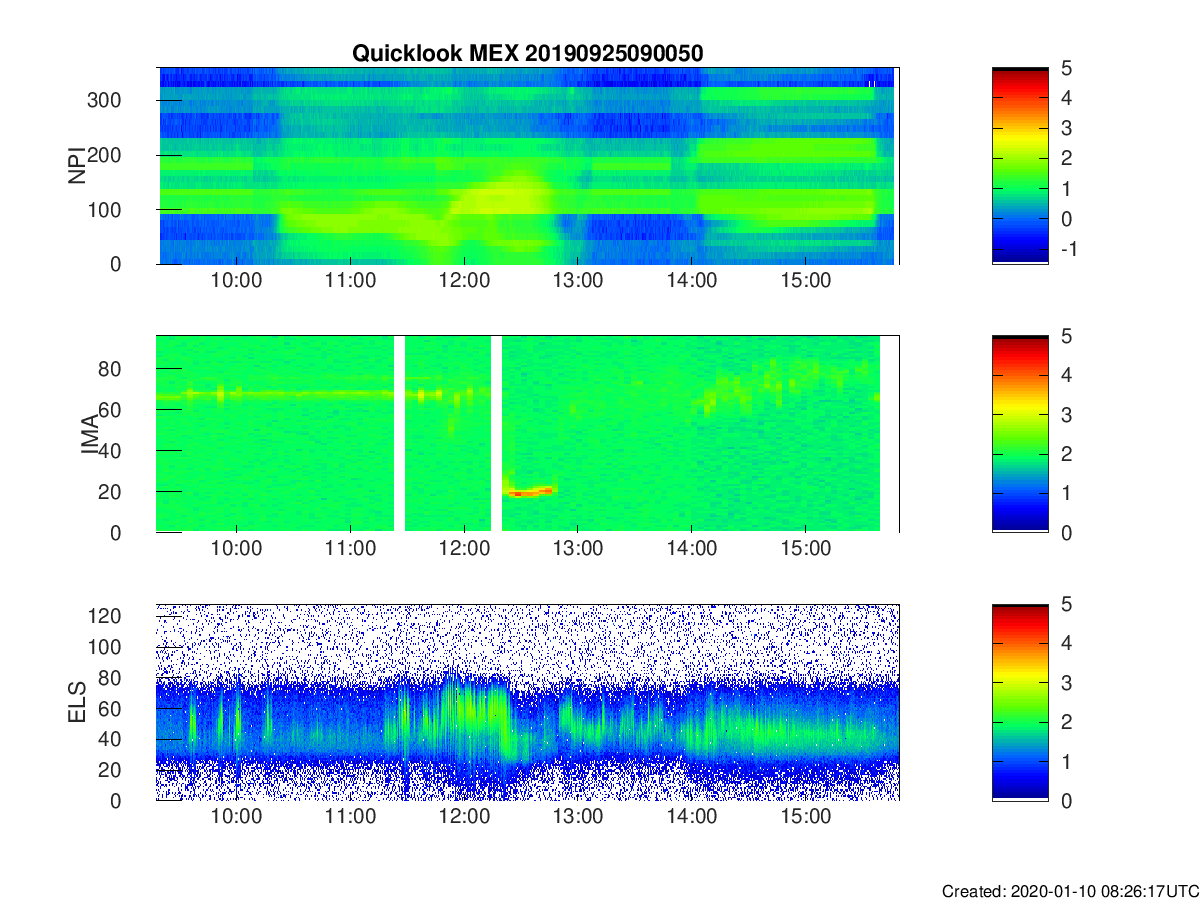Click the ELS colorbar
The height and width of the screenshot is (900, 1200).
1020,702
